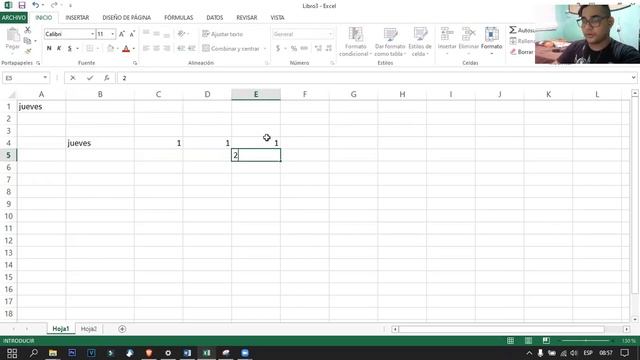The image size is (640, 360).
Task: Apply accounting currency format ($)
Action: pos(278,49)
